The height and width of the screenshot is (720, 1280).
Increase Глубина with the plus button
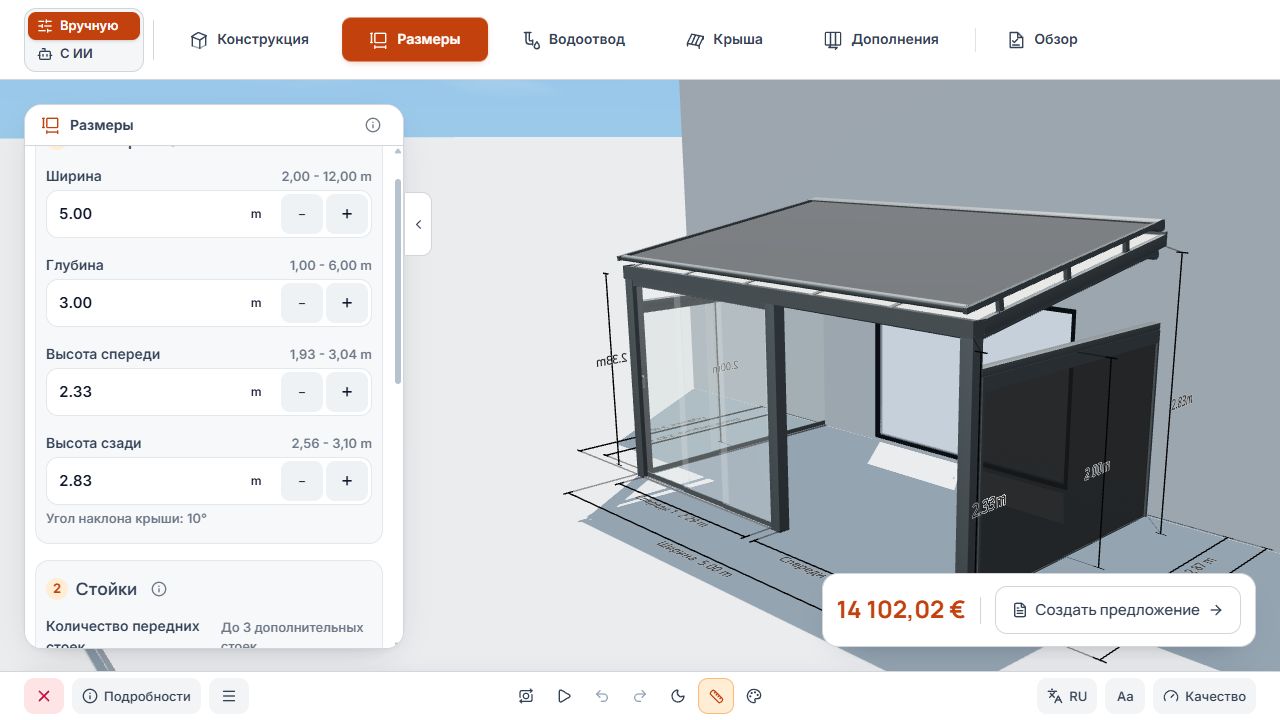[347, 303]
